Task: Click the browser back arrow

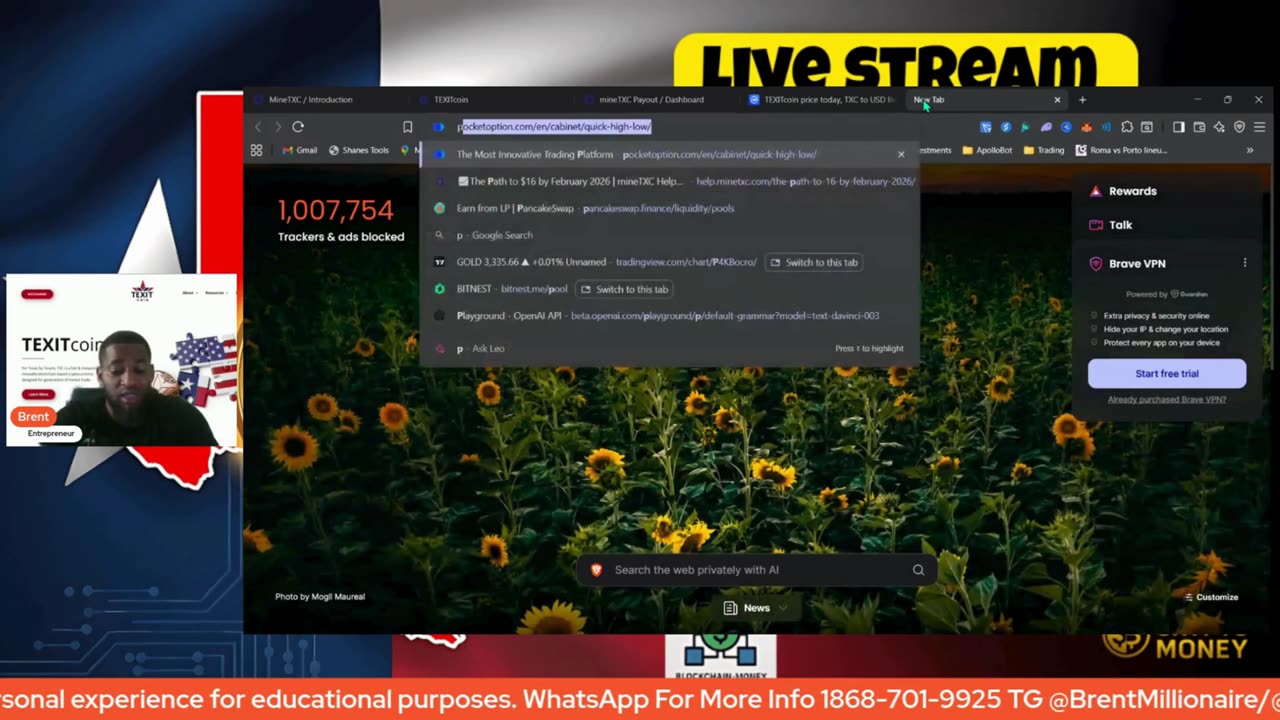Action: click(x=258, y=127)
